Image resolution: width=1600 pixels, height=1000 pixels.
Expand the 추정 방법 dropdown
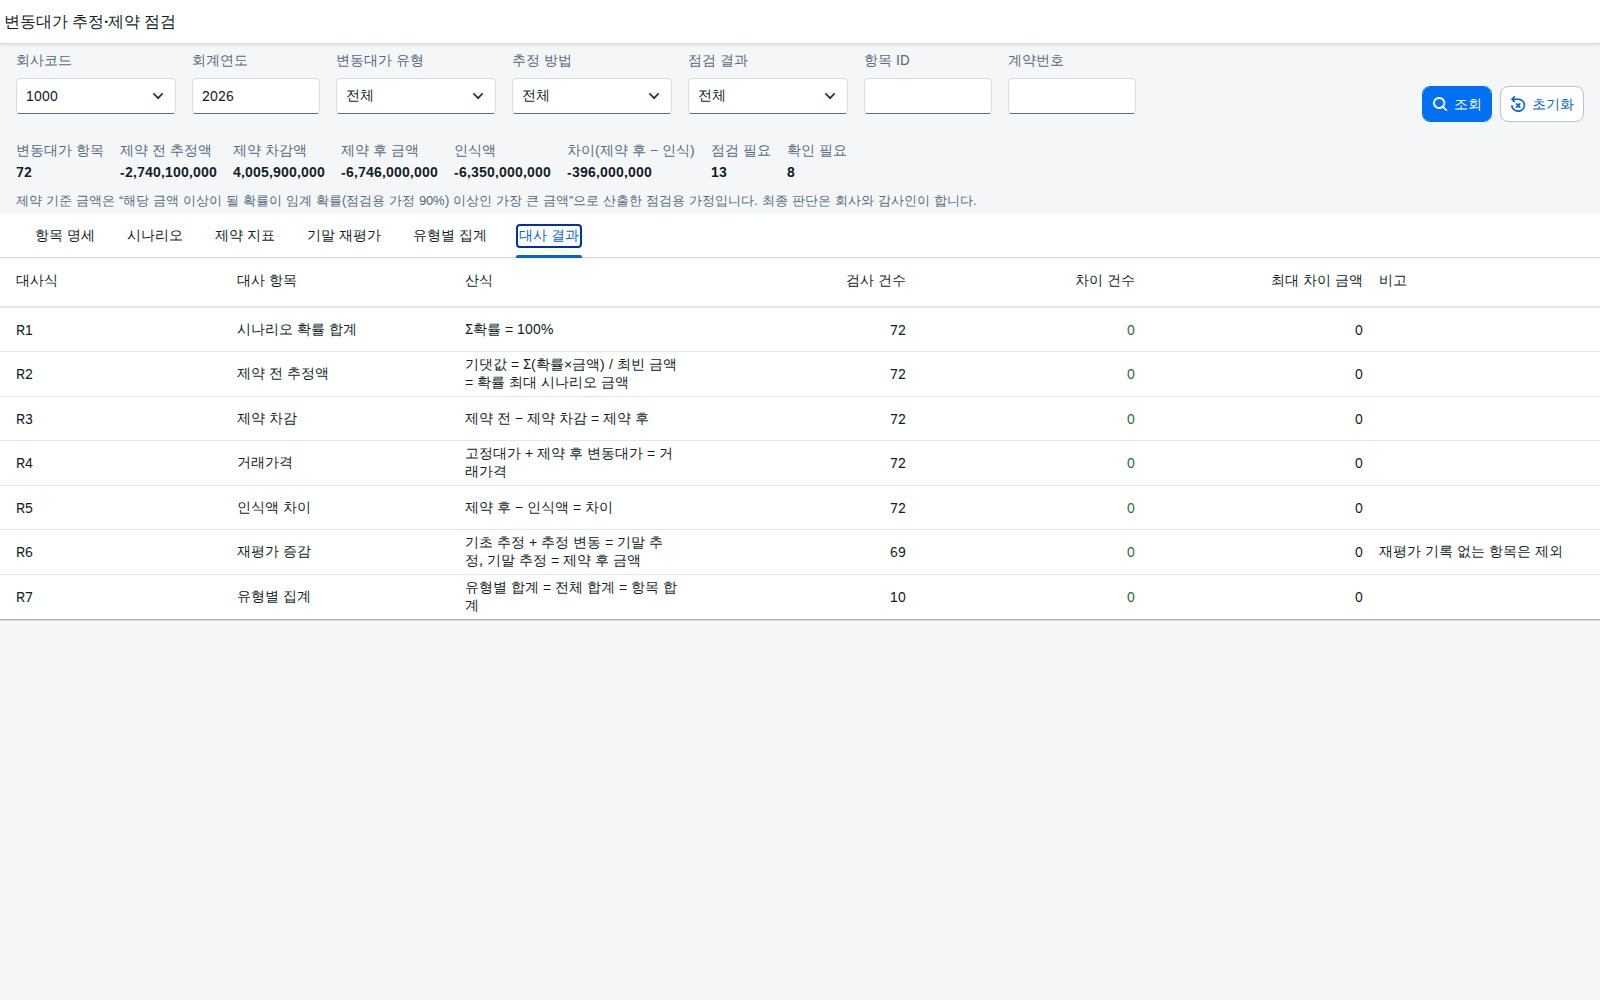click(592, 96)
